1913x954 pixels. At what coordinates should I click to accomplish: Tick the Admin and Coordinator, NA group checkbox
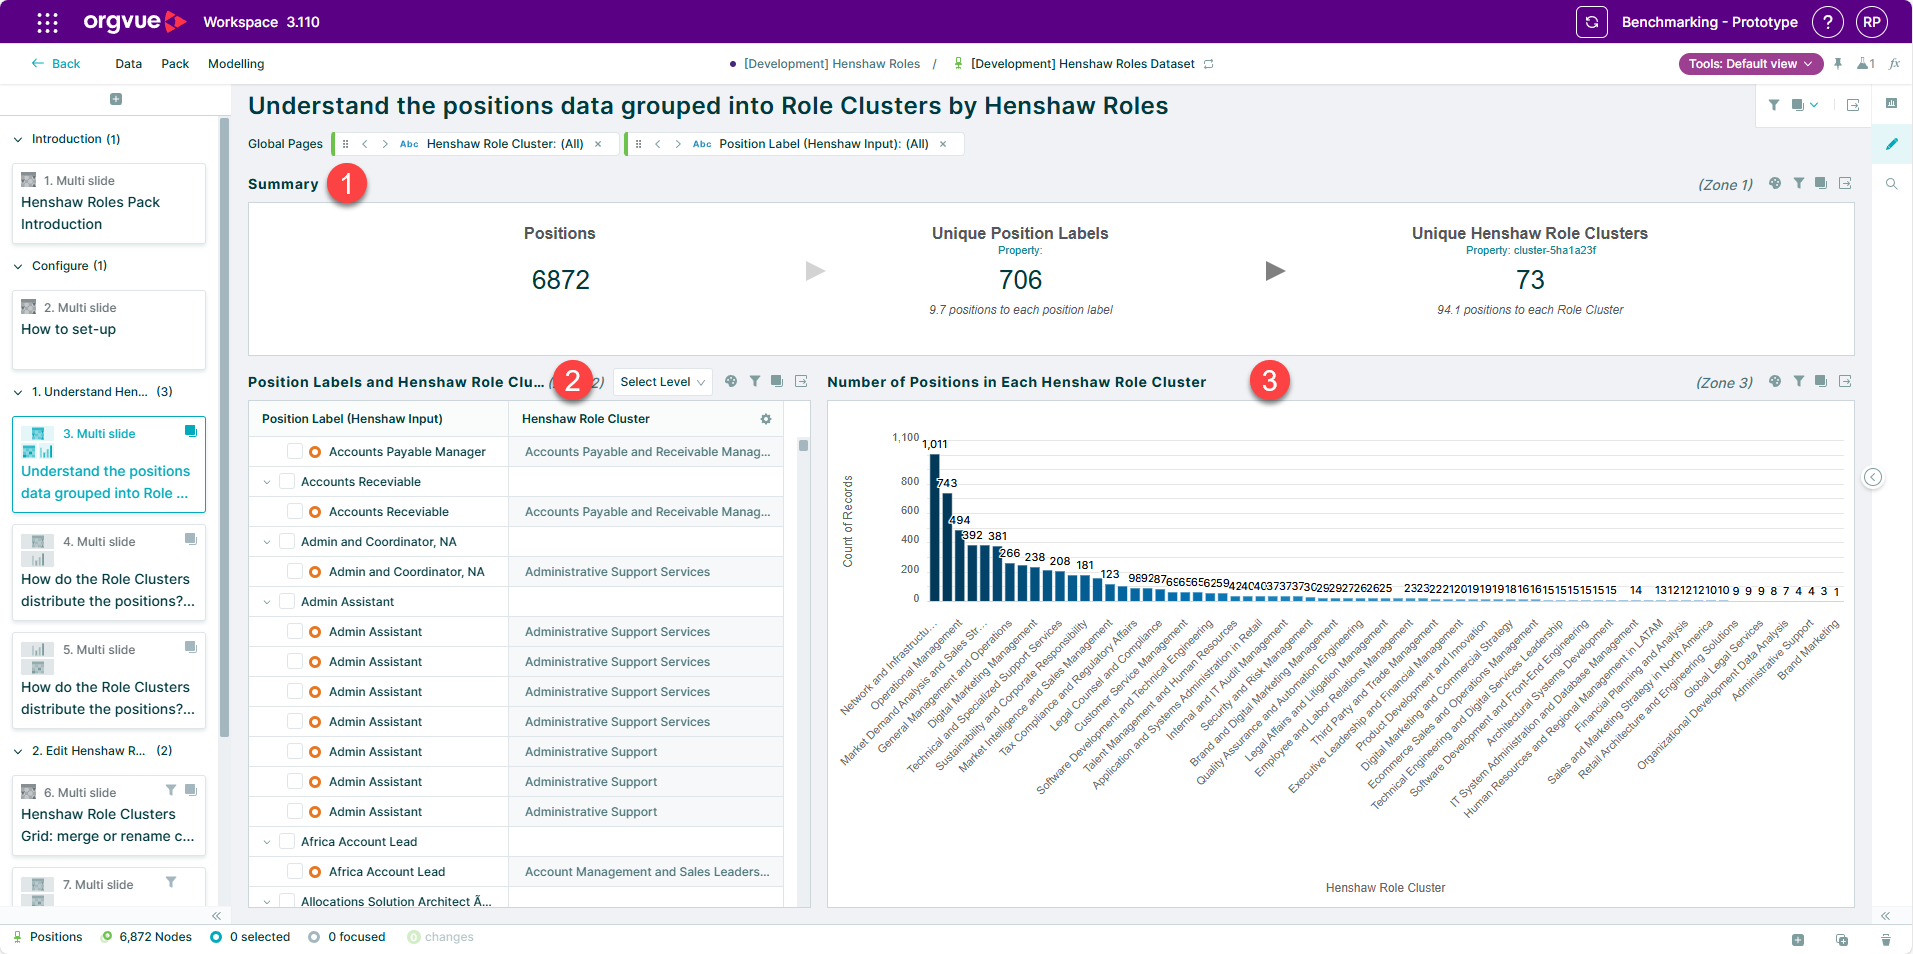[287, 541]
